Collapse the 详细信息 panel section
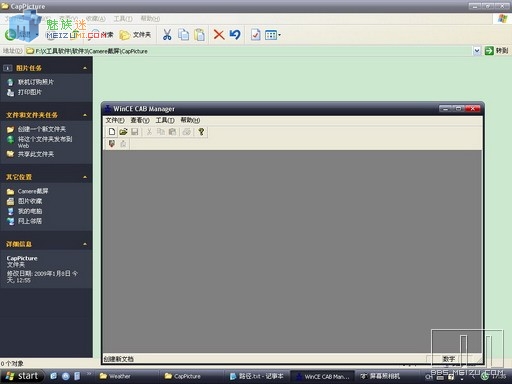 (x=85, y=244)
